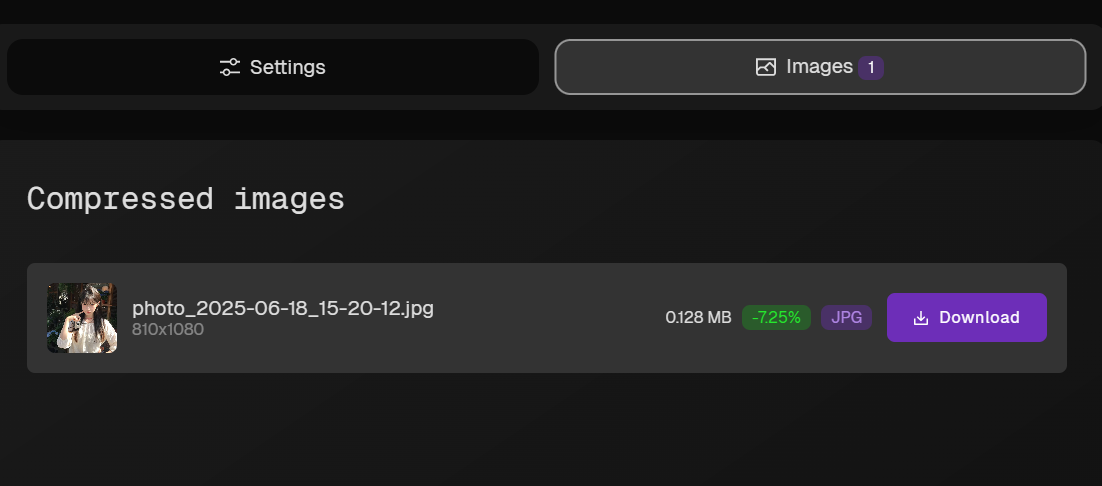Click the Settings label text

(x=287, y=67)
